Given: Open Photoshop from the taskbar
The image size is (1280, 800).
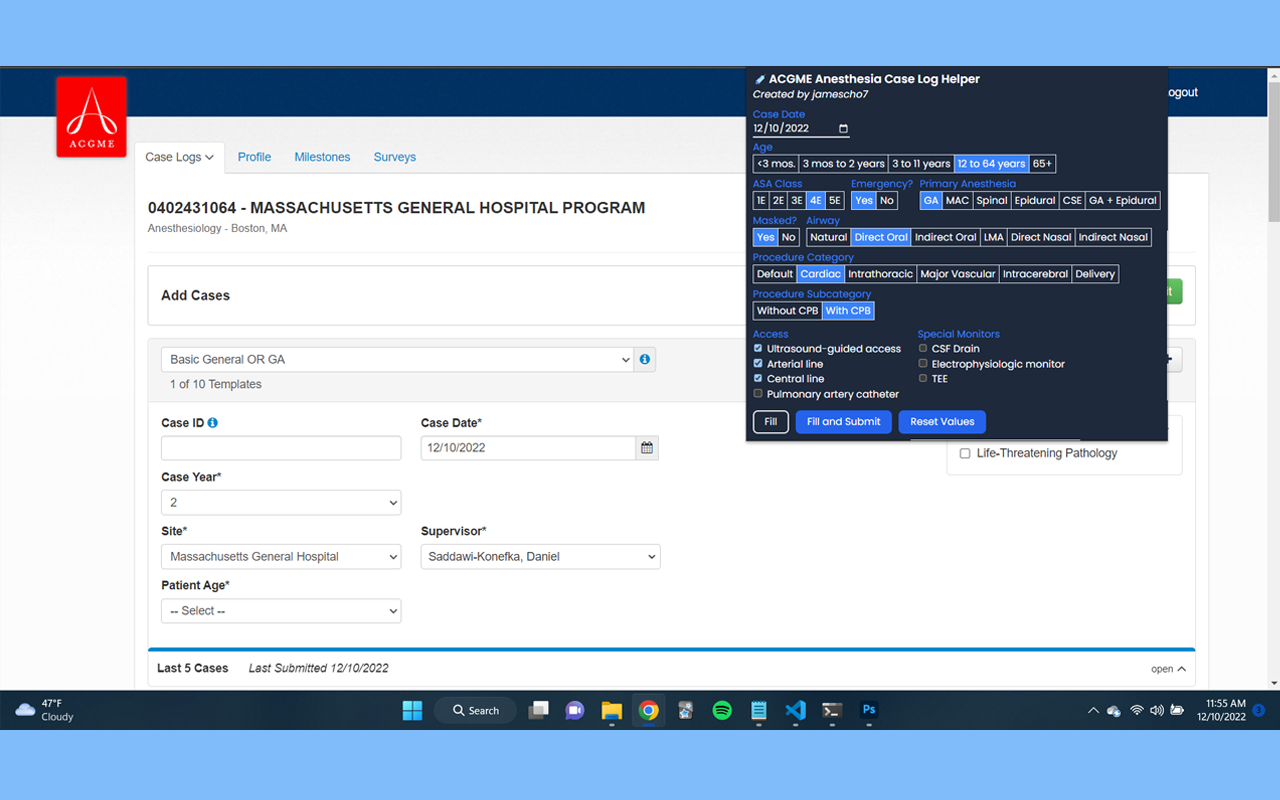Looking at the screenshot, I should [869, 710].
